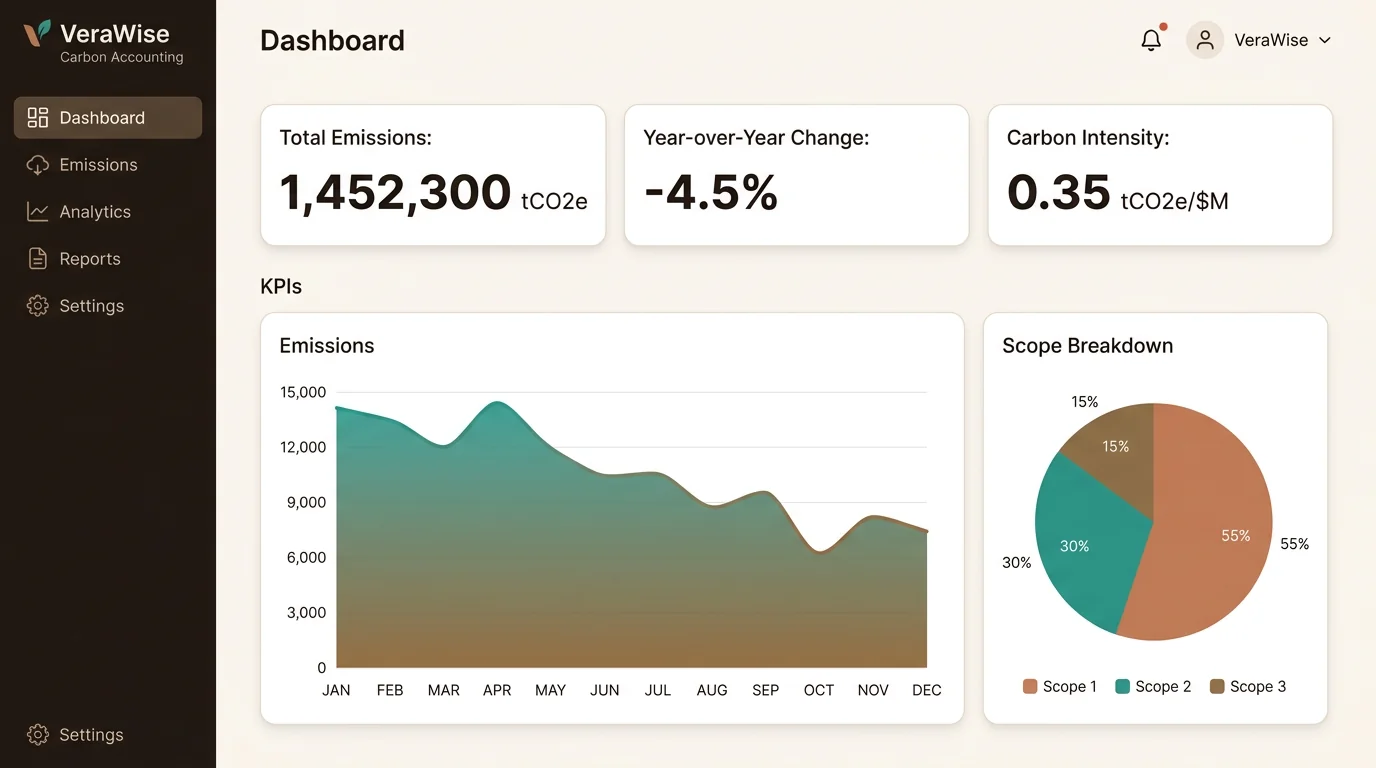The width and height of the screenshot is (1376, 768).
Task: Click the user avatar icon
Action: (1205, 40)
